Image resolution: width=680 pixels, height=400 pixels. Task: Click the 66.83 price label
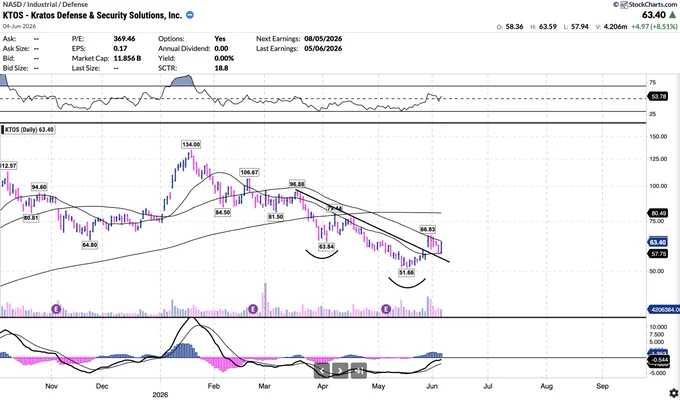pyautogui.click(x=428, y=229)
